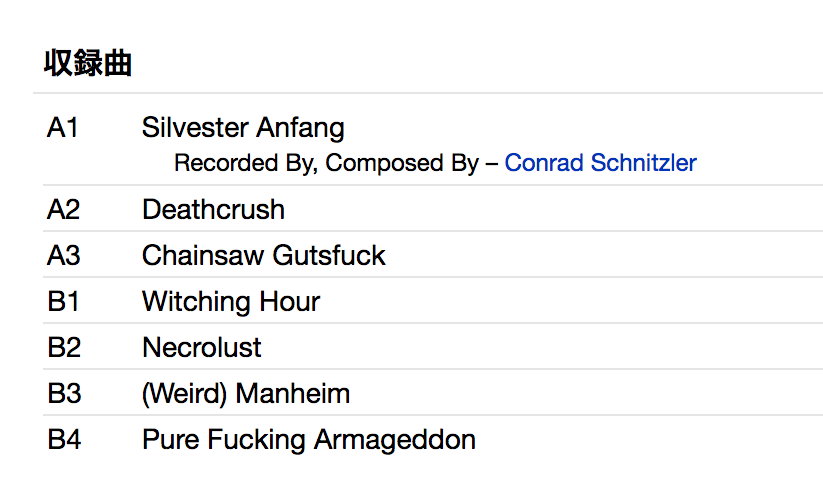Select the Witching Hour track title
823x486 pixels.
pos(231,301)
